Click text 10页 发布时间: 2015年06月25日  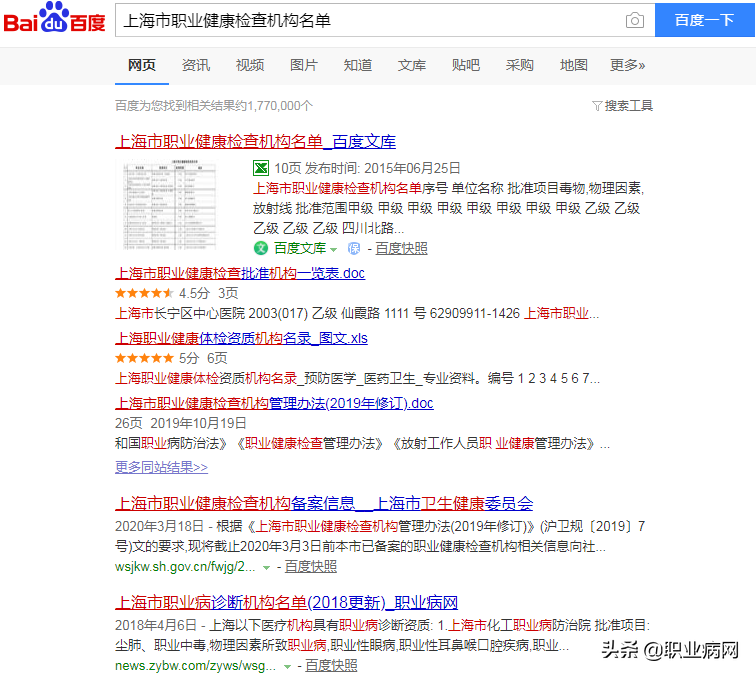(367, 168)
